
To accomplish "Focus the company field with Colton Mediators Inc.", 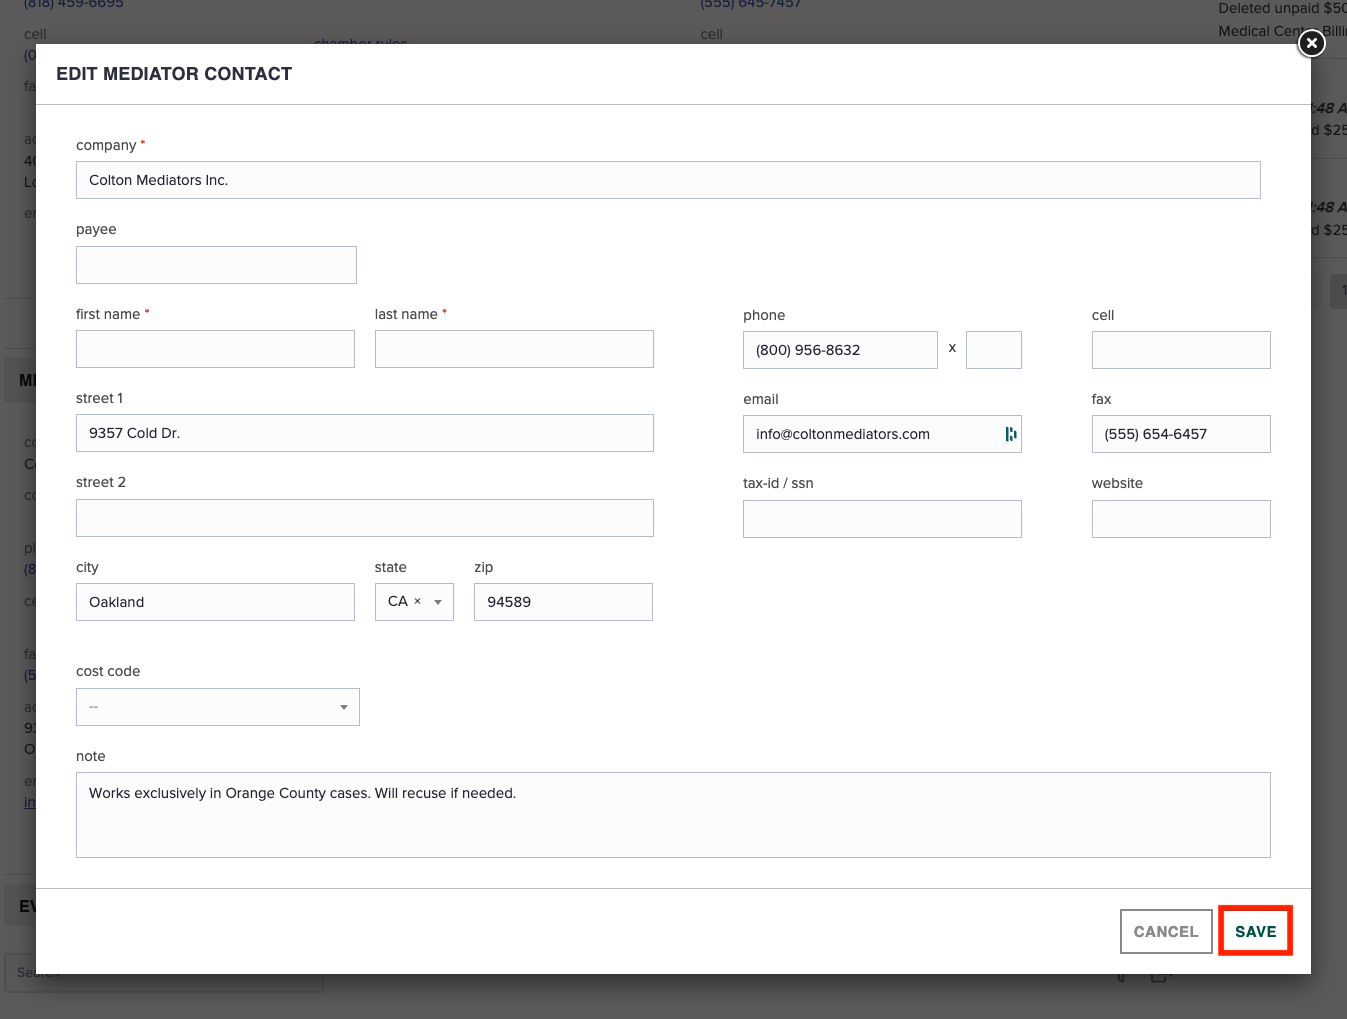I will tap(668, 180).
